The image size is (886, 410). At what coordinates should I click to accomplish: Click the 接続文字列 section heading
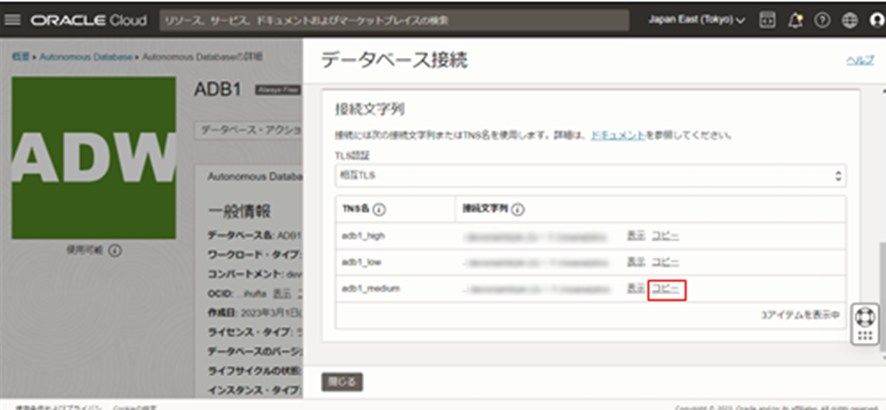pos(370,108)
